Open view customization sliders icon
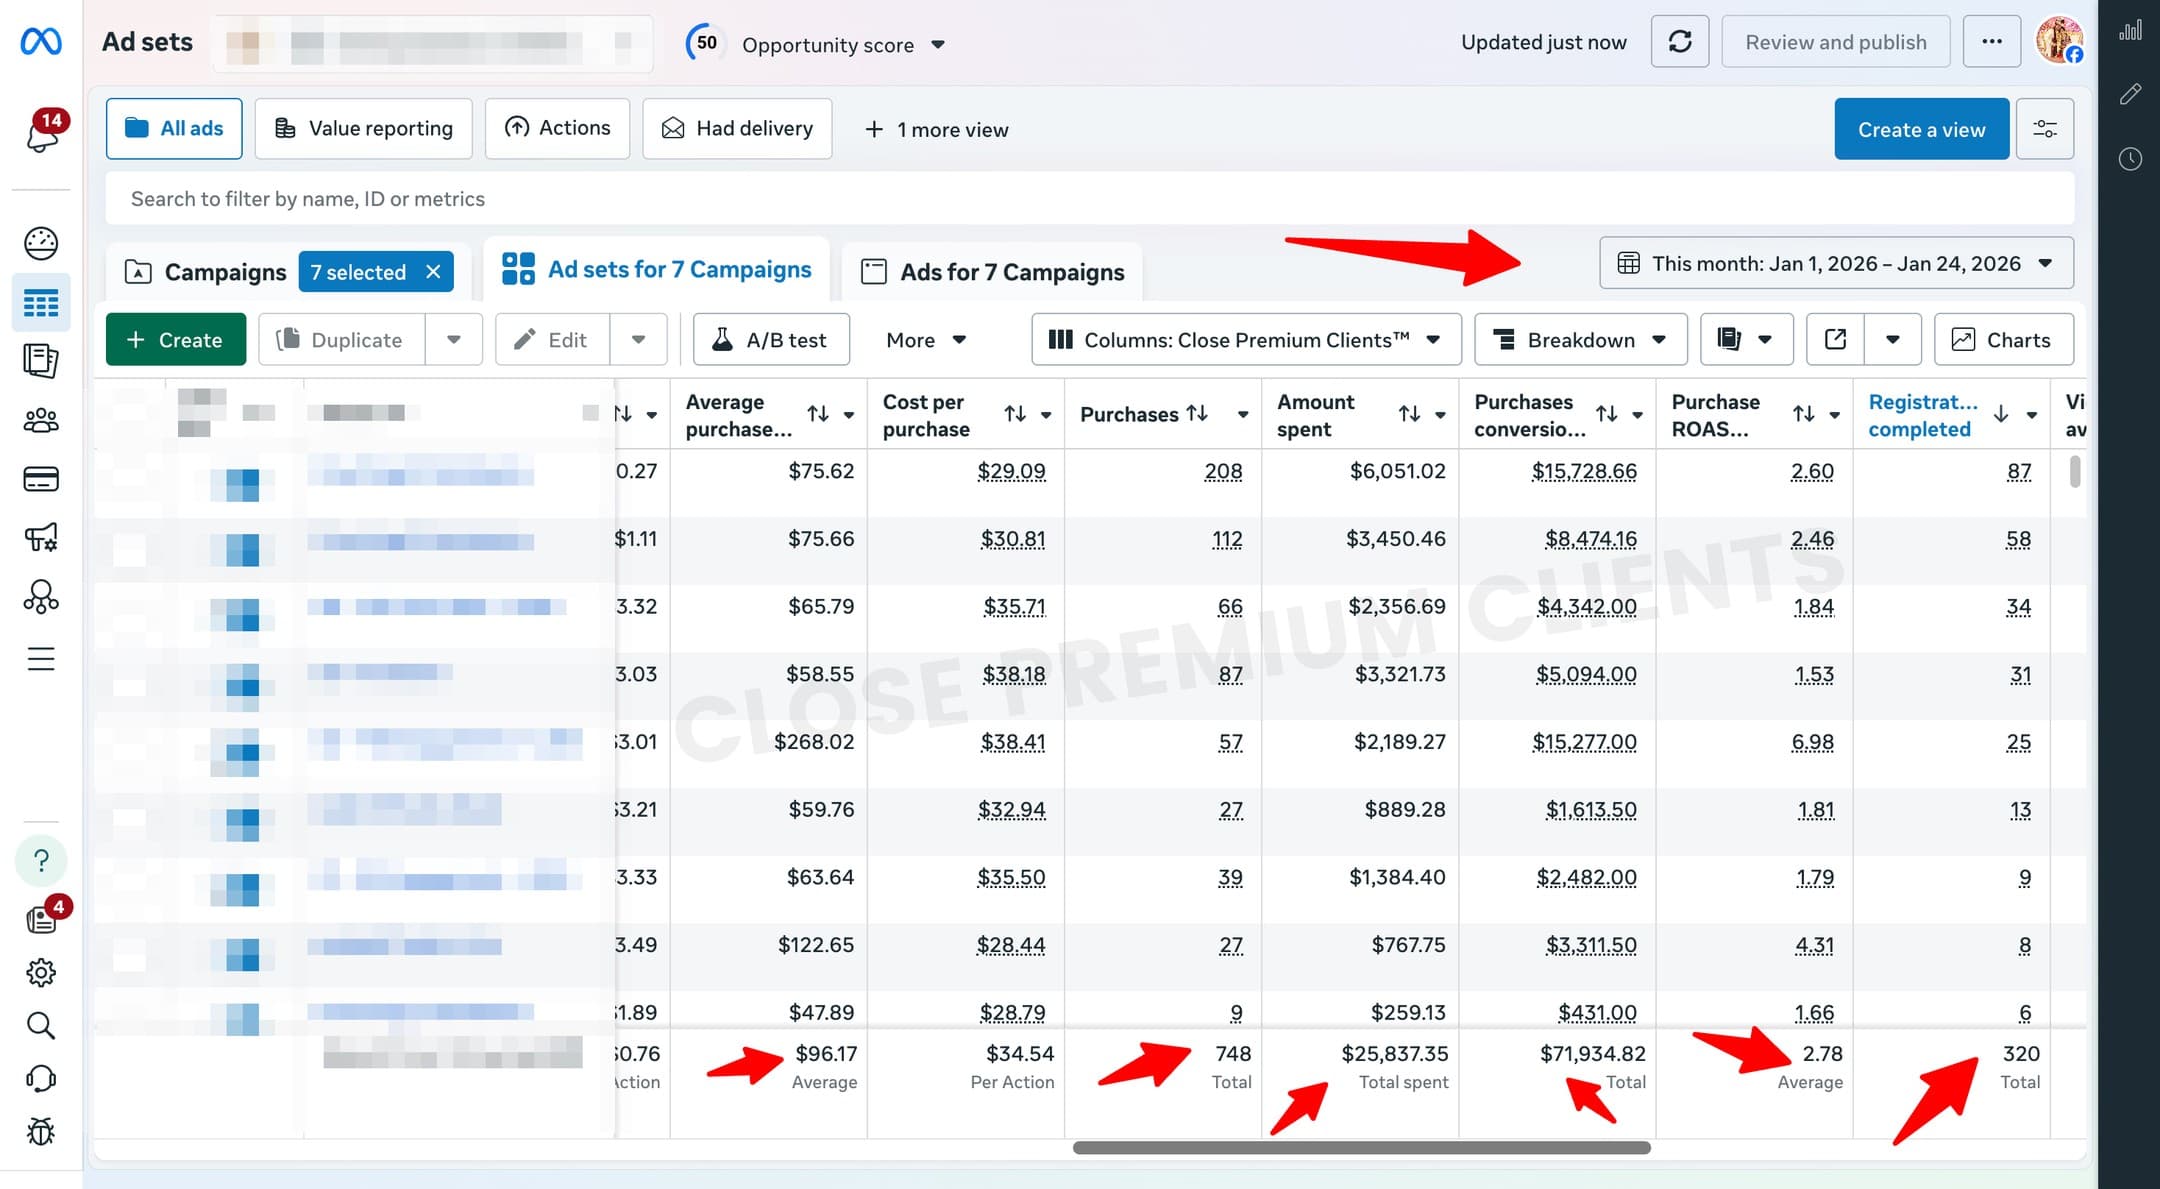Viewport: 2160px width, 1189px height. pos(2045,129)
